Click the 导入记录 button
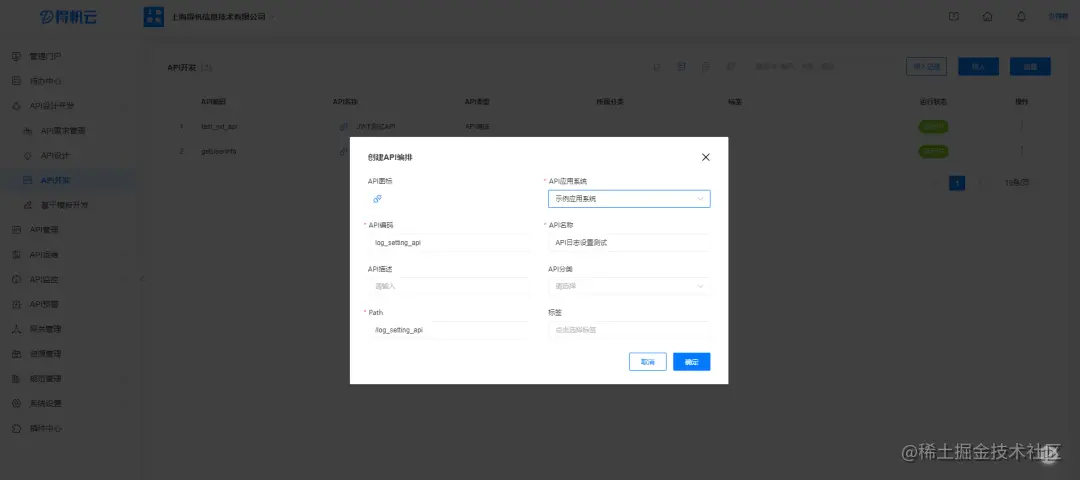 (926, 67)
